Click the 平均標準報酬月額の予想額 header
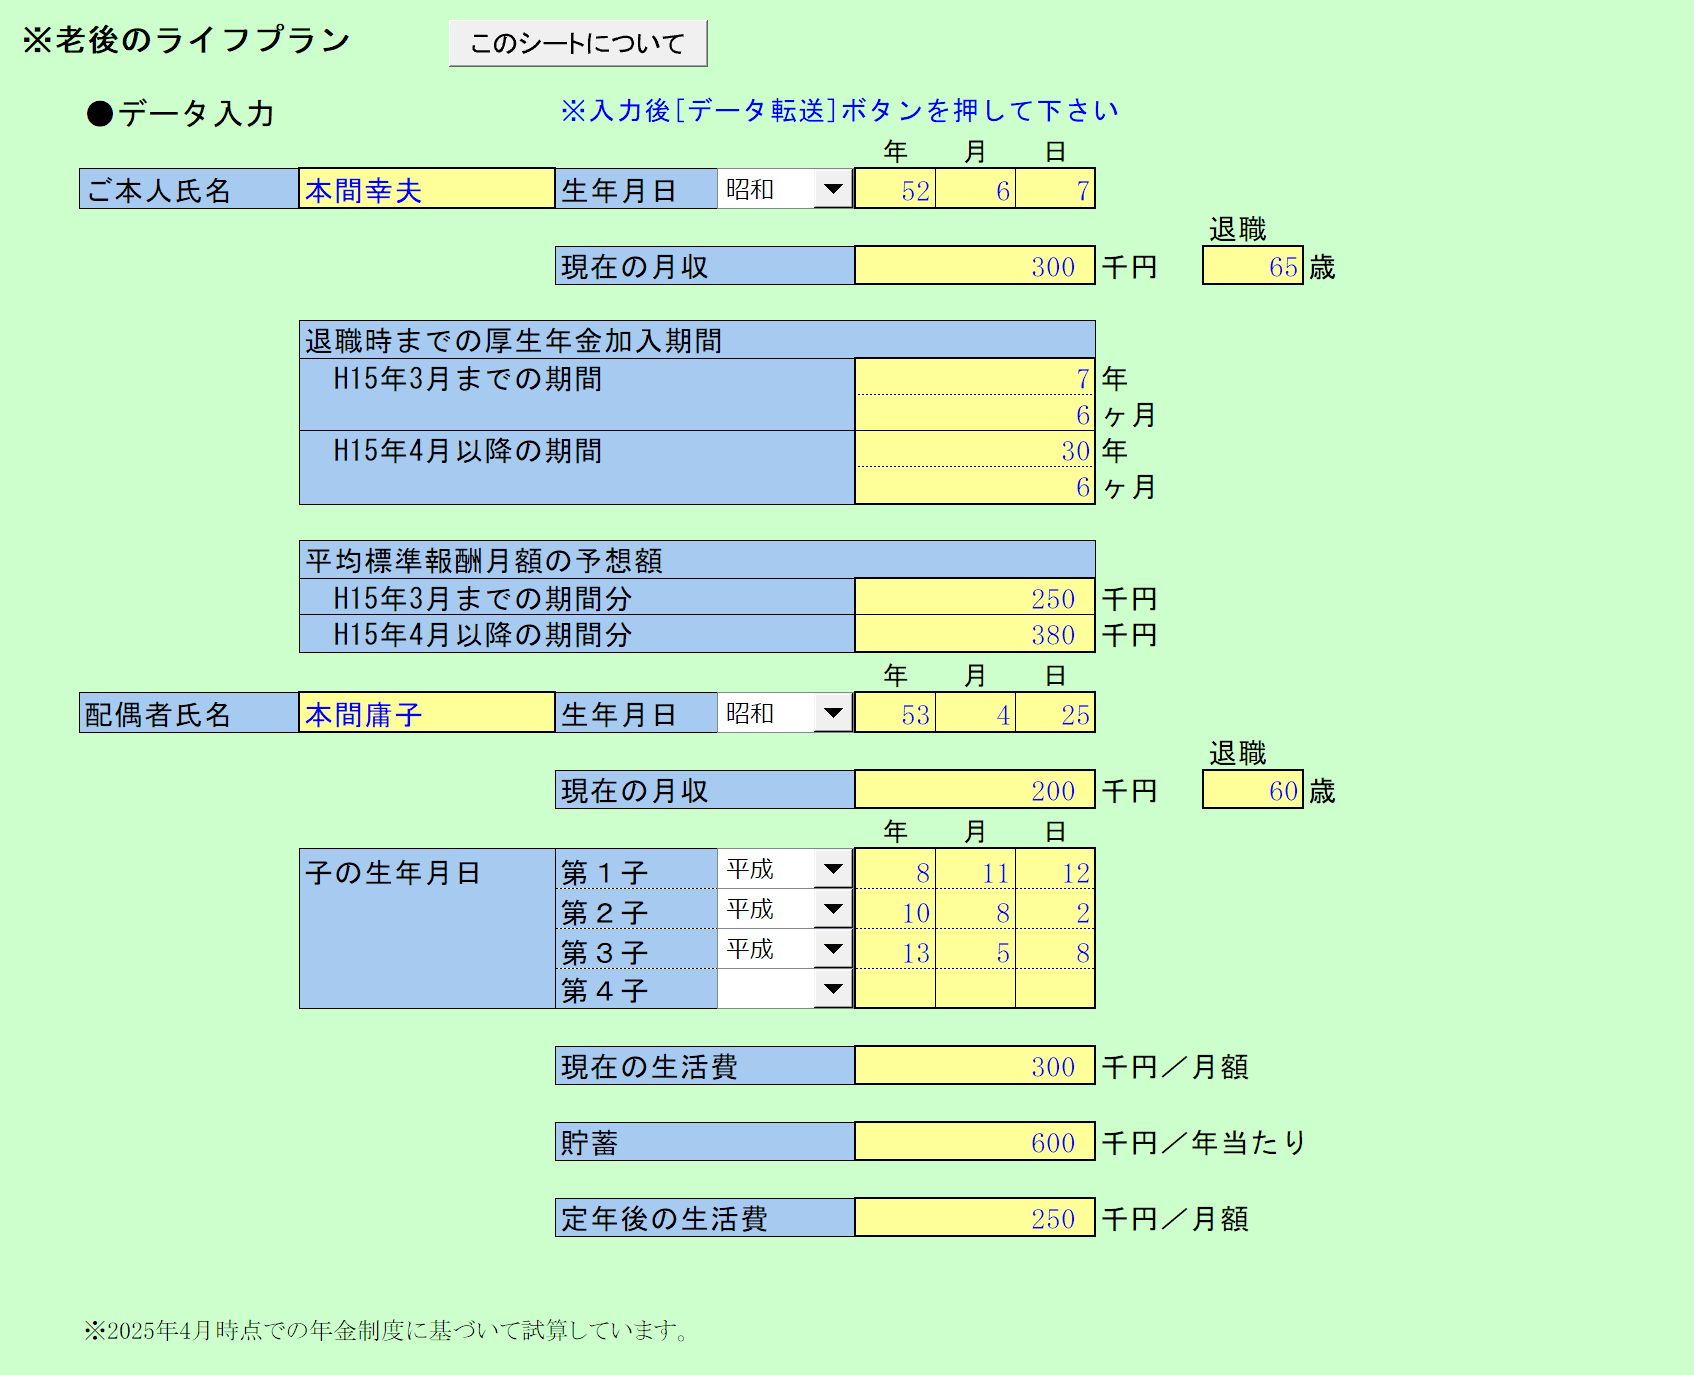The width and height of the screenshot is (1694, 1375). 697,560
